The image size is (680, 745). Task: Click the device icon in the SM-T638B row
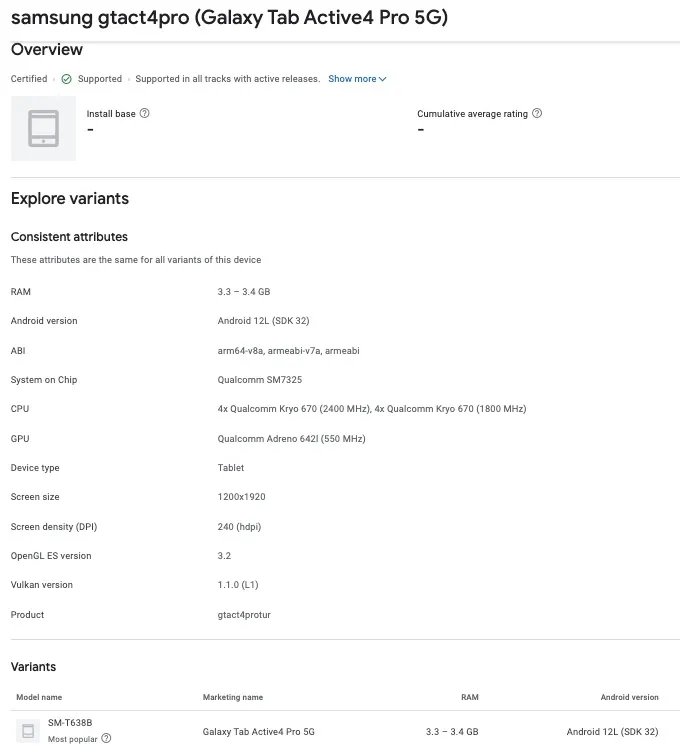pos(29,731)
